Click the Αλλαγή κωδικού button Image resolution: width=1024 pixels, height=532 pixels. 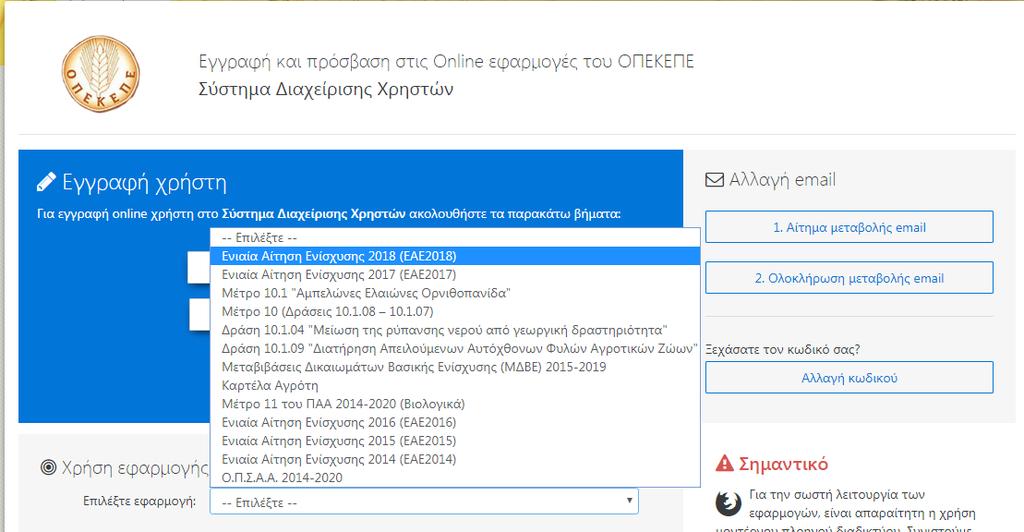849,377
